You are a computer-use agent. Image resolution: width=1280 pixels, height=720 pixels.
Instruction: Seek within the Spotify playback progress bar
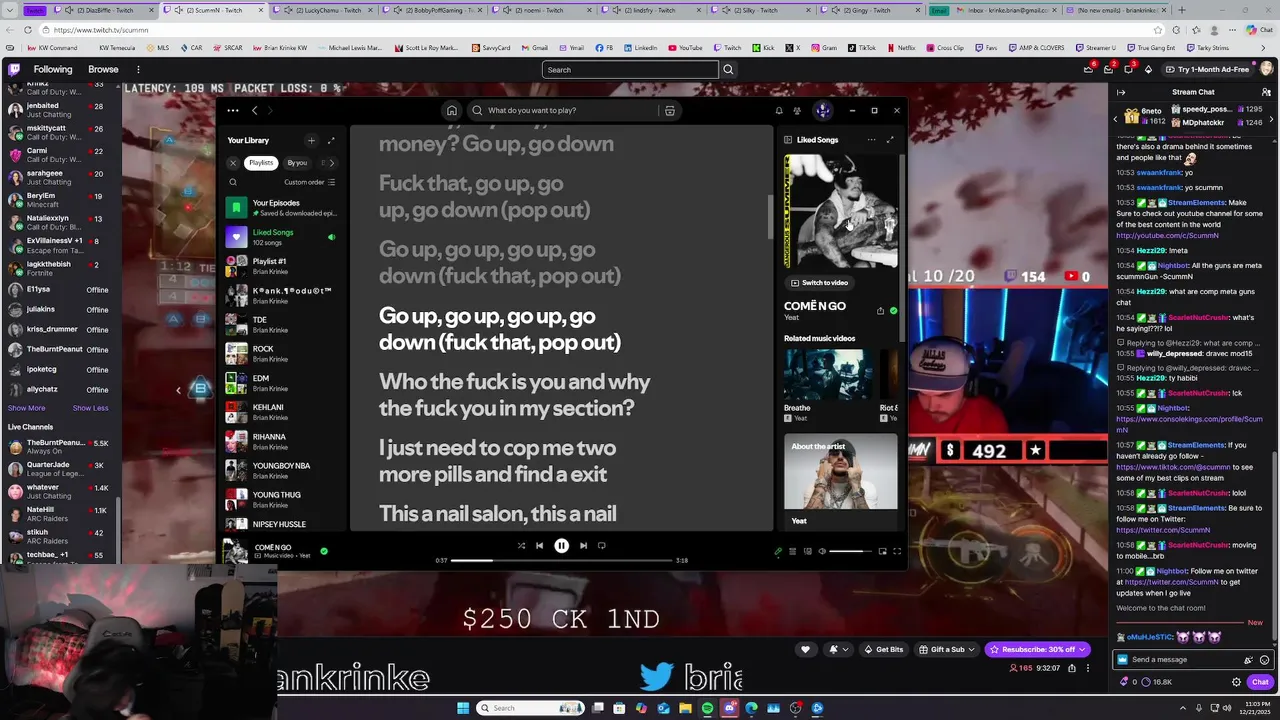(561, 561)
